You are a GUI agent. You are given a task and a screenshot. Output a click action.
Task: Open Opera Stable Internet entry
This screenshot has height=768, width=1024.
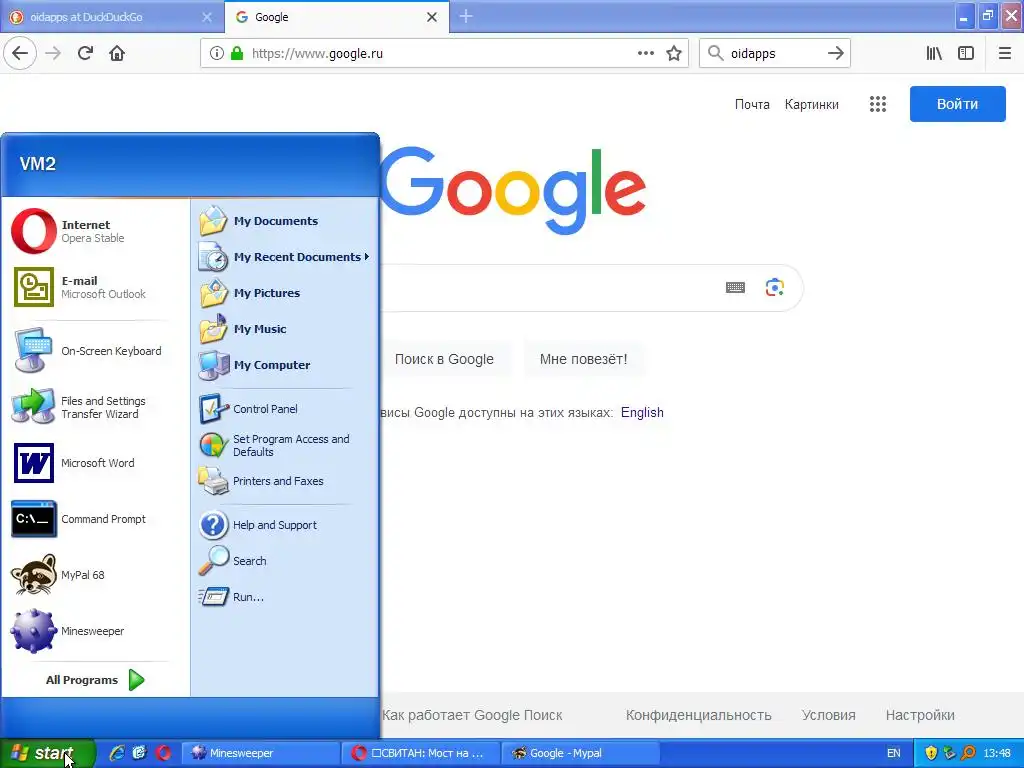point(95,231)
